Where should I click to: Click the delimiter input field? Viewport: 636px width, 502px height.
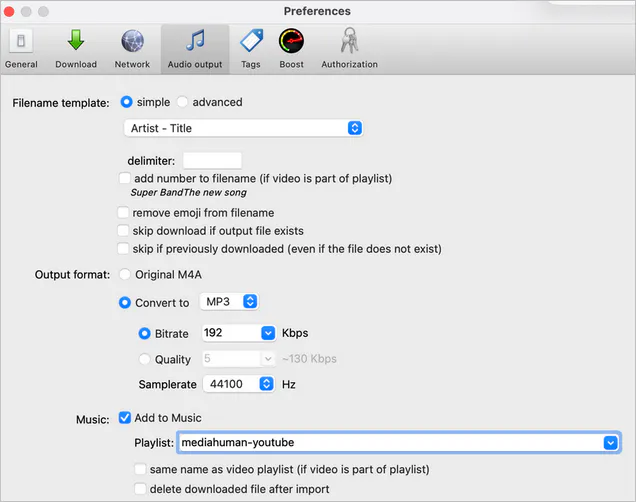click(x=212, y=161)
